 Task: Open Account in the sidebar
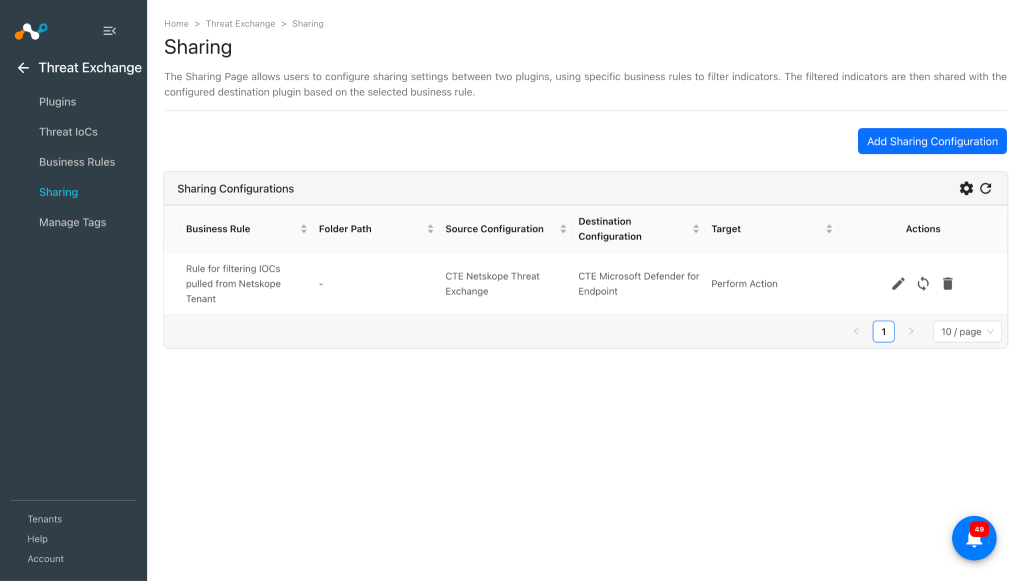click(46, 559)
